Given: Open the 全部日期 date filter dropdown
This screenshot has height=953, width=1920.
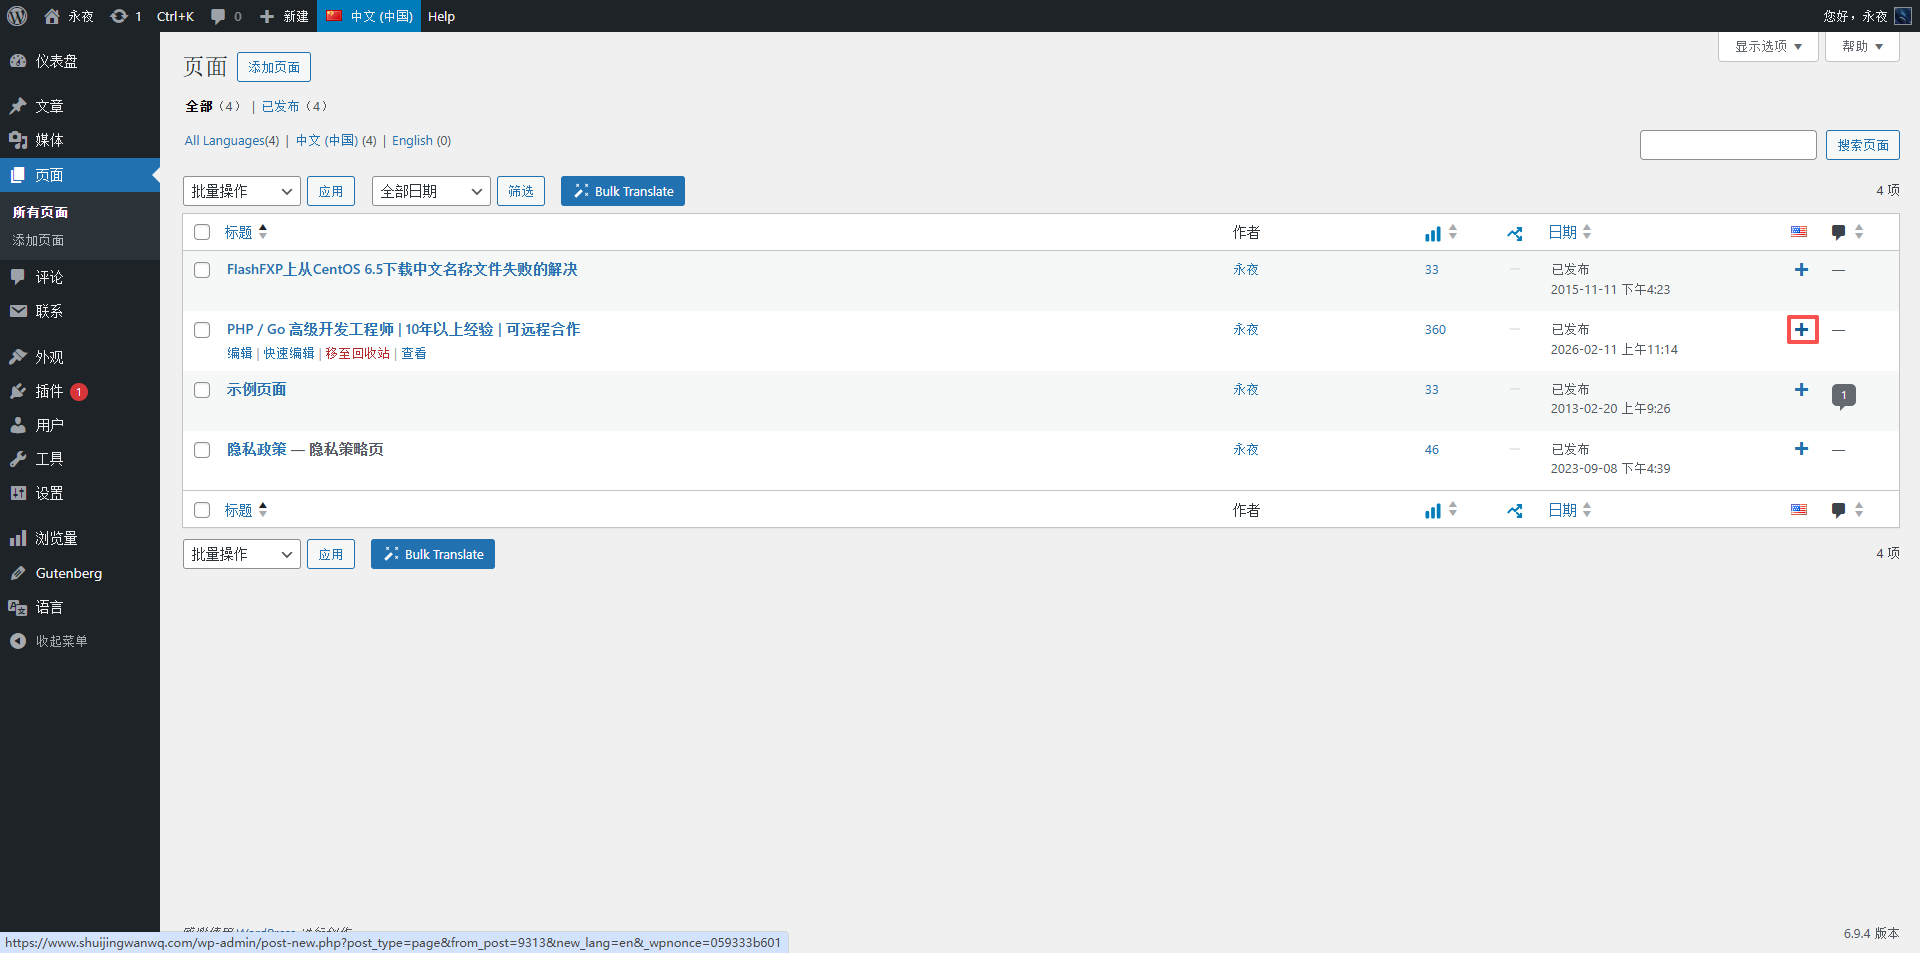Looking at the screenshot, I should point(431,191).
